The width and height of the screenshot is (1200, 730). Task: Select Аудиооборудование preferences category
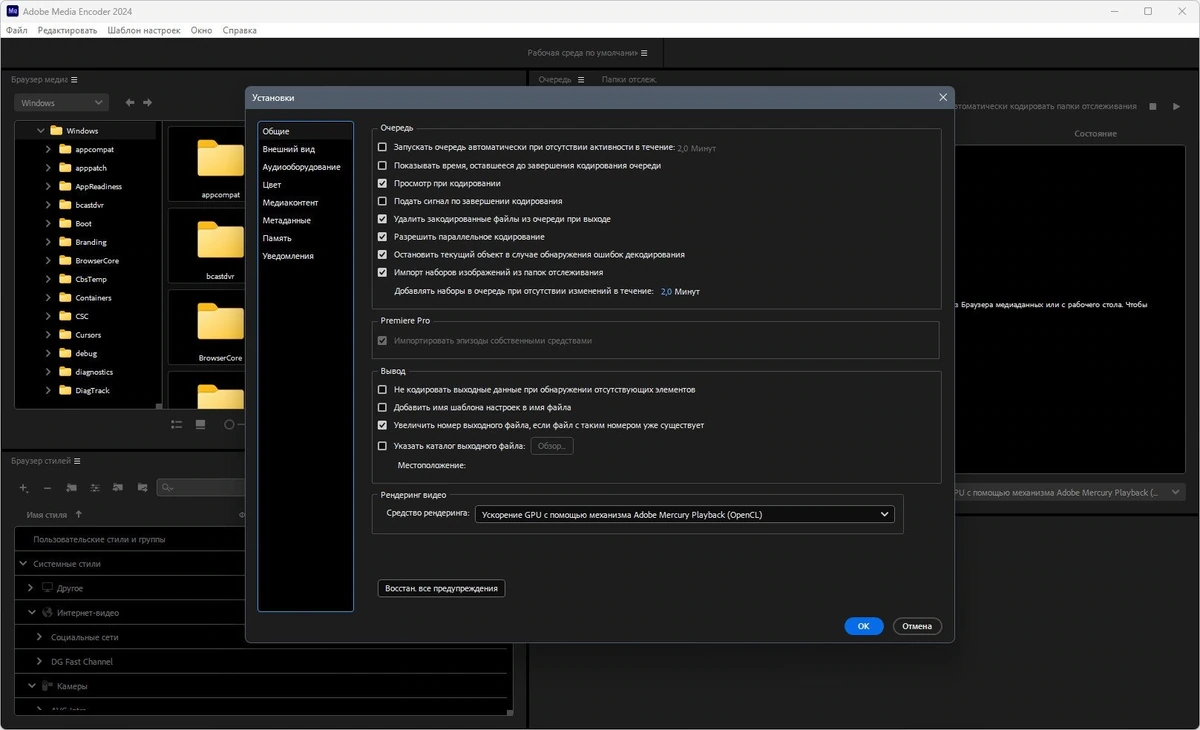[301, 166]
